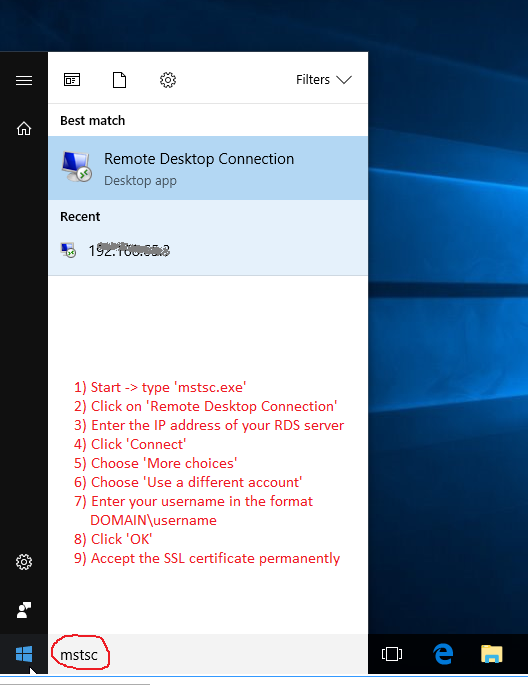Click the 'Best match' heading
Image resolution: width=528 pixels, height=685 pixels.
pyautogui.click(x=93, y=121)
